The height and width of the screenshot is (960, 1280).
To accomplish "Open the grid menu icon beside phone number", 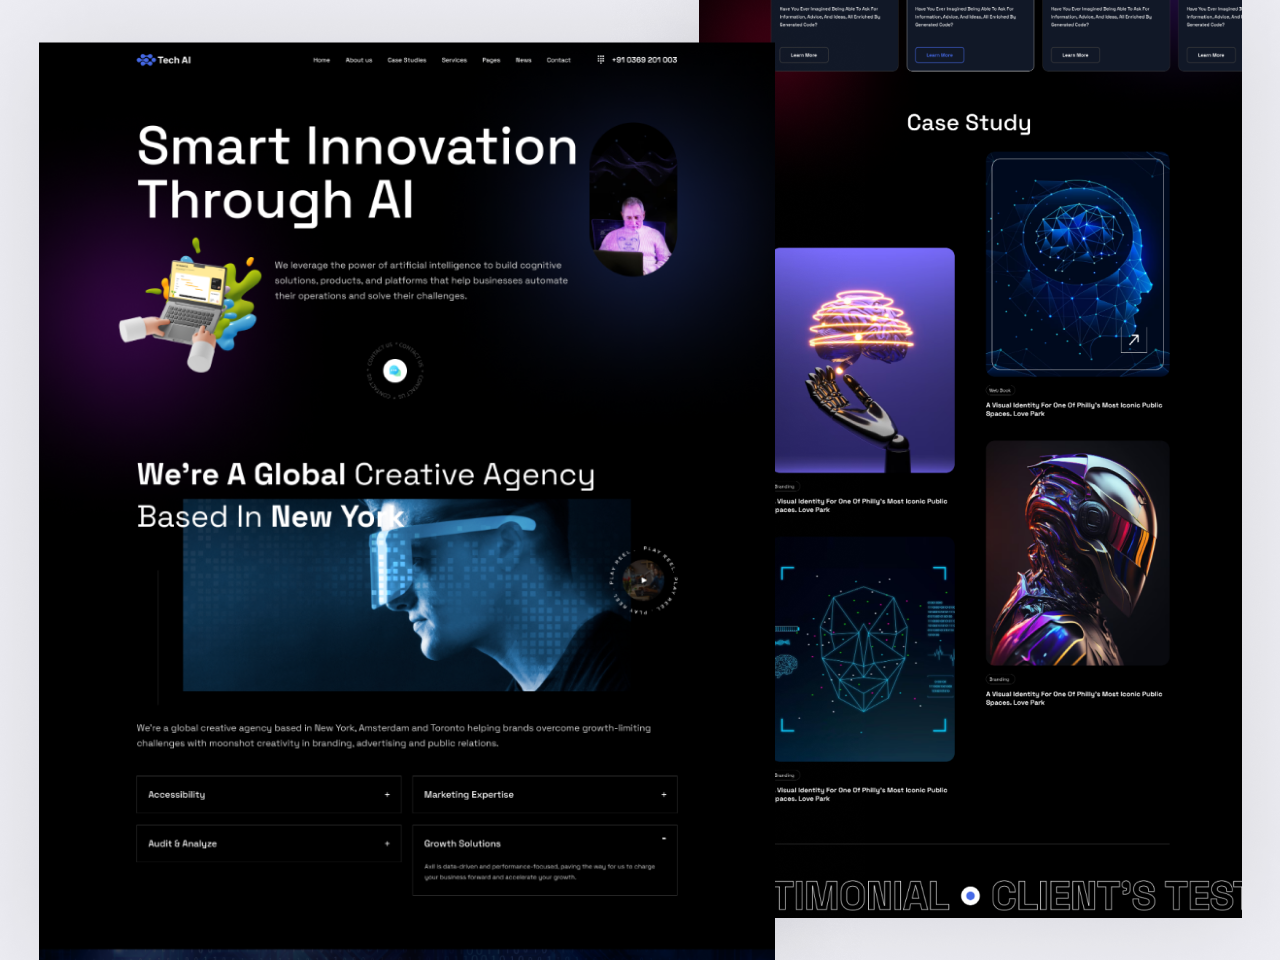I will [x=600, y=60].
